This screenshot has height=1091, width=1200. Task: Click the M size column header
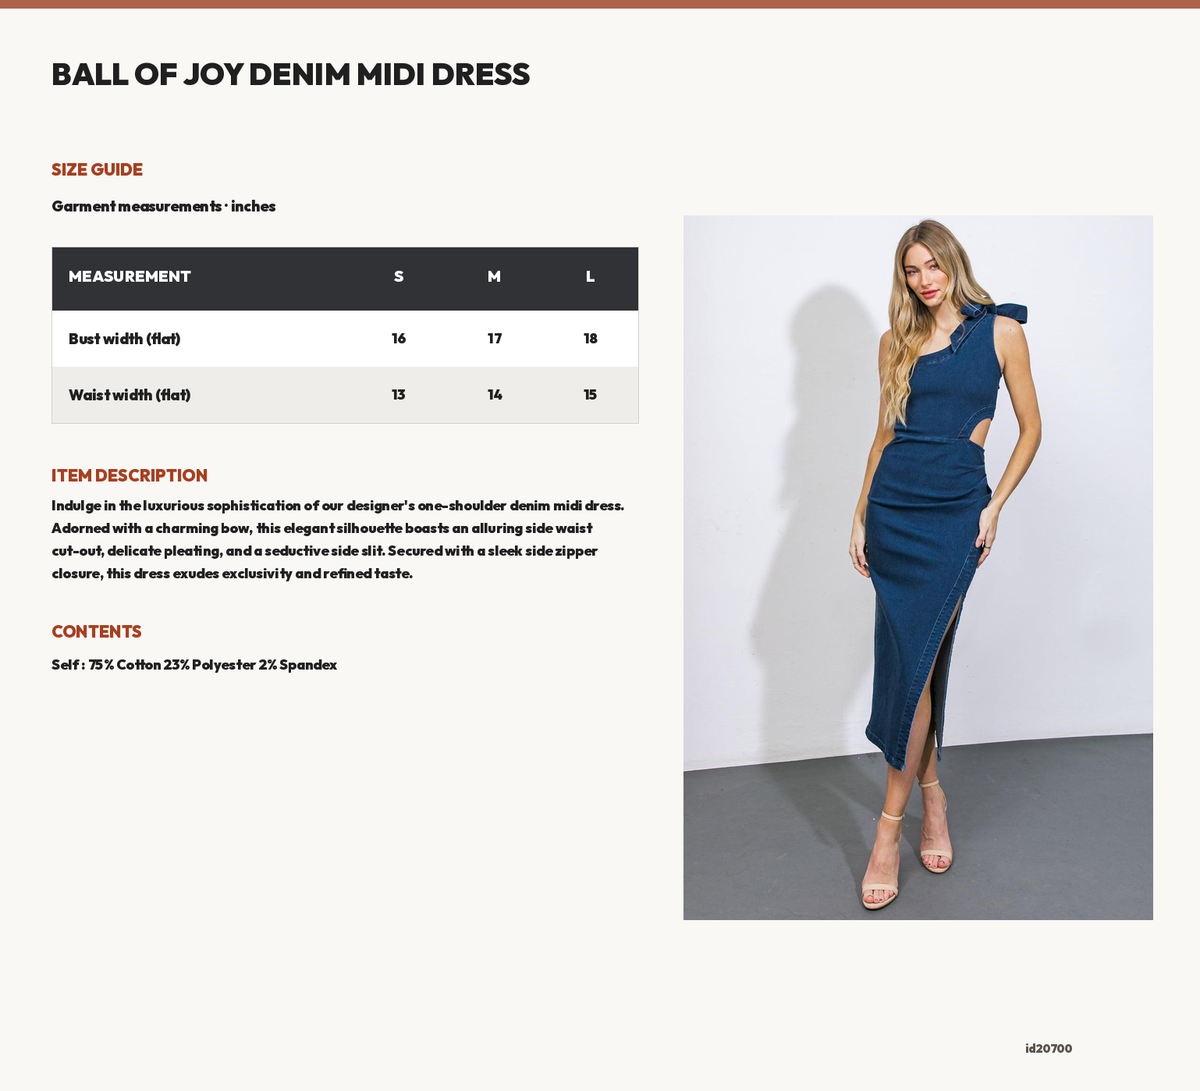click(494, 277)
